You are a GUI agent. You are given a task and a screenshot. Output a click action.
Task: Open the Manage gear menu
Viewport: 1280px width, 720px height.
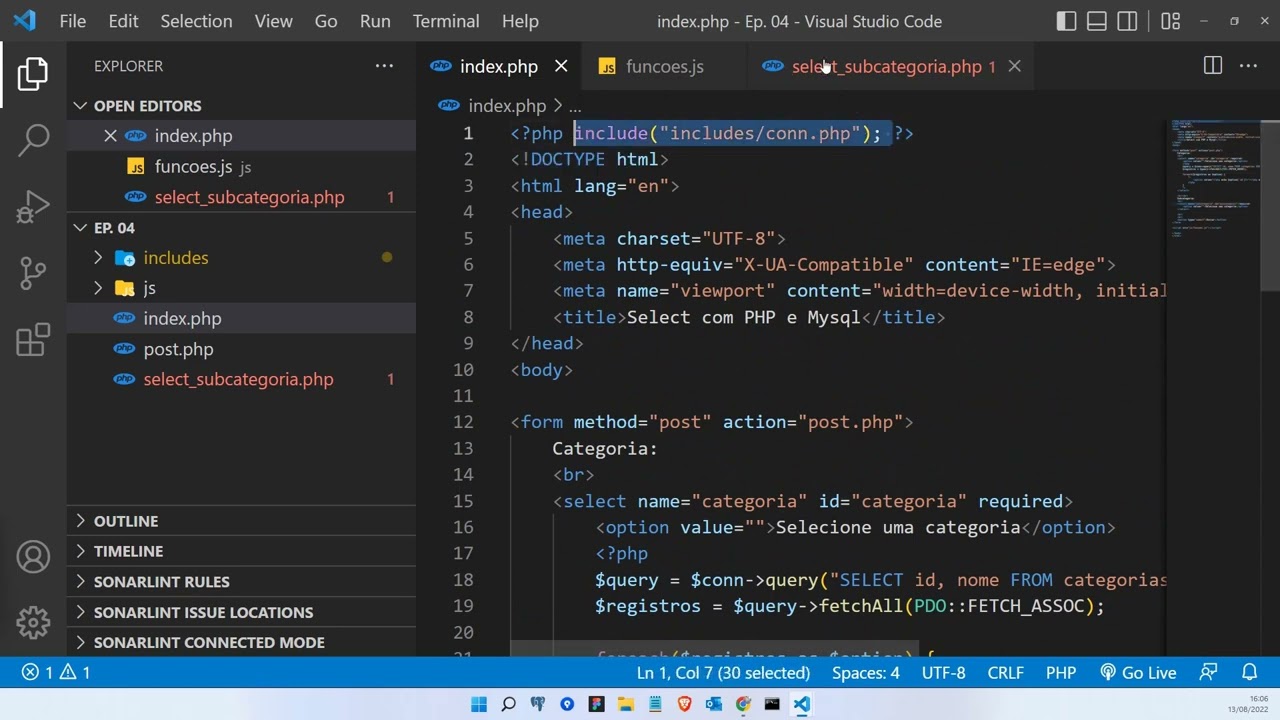click(x=33, y=622)
